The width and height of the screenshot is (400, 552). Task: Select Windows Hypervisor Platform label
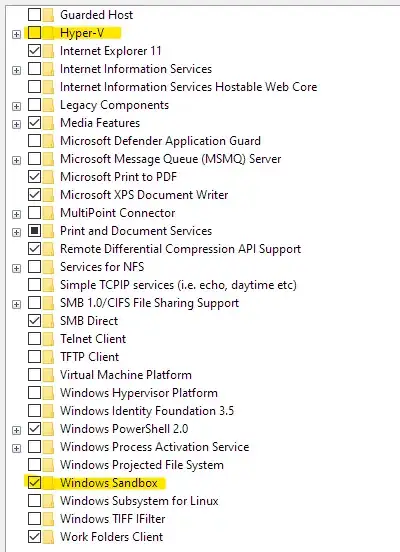coord(139,393)
